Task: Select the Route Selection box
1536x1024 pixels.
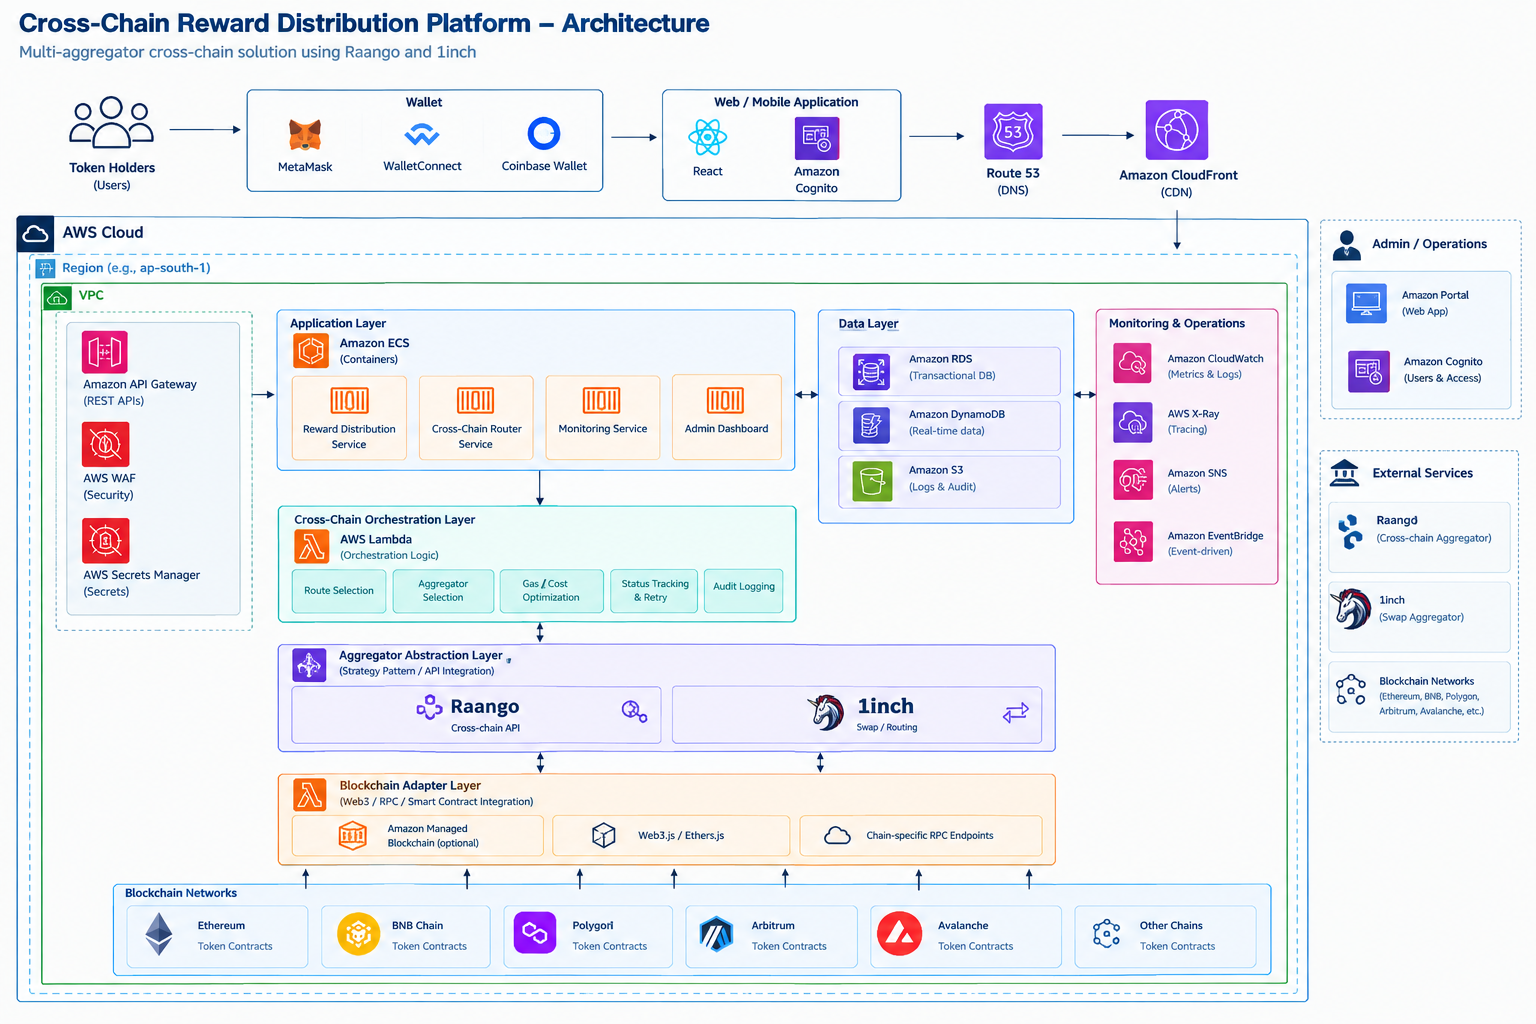Action: click(339, 591)
